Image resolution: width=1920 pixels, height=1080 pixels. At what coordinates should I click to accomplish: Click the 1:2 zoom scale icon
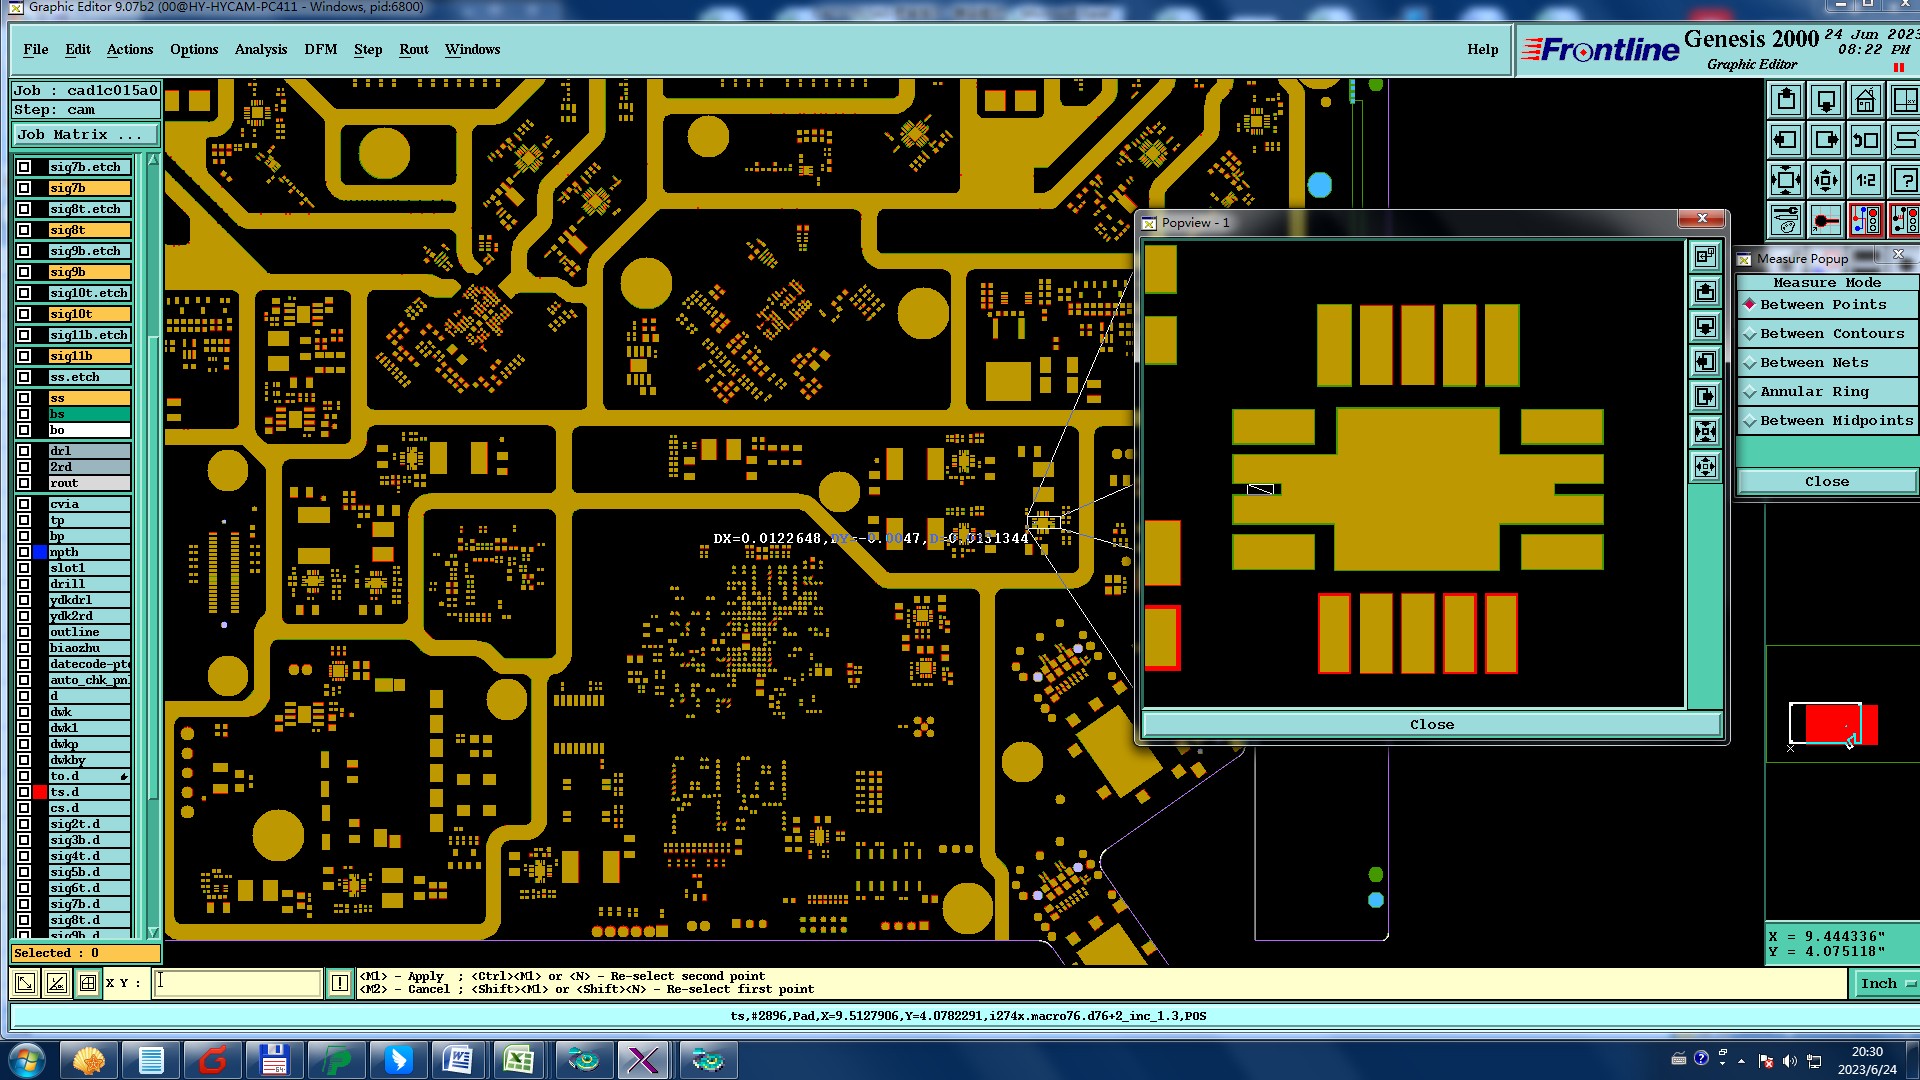tap(1865, 181)
